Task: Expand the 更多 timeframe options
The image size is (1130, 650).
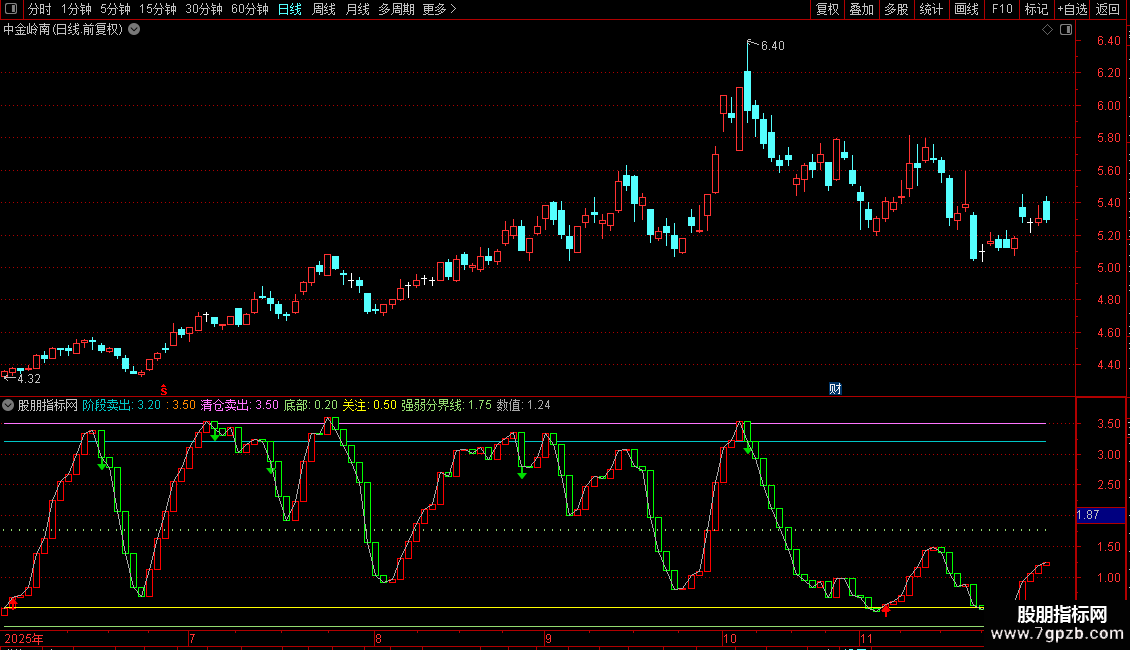Action: coord(439,10)
